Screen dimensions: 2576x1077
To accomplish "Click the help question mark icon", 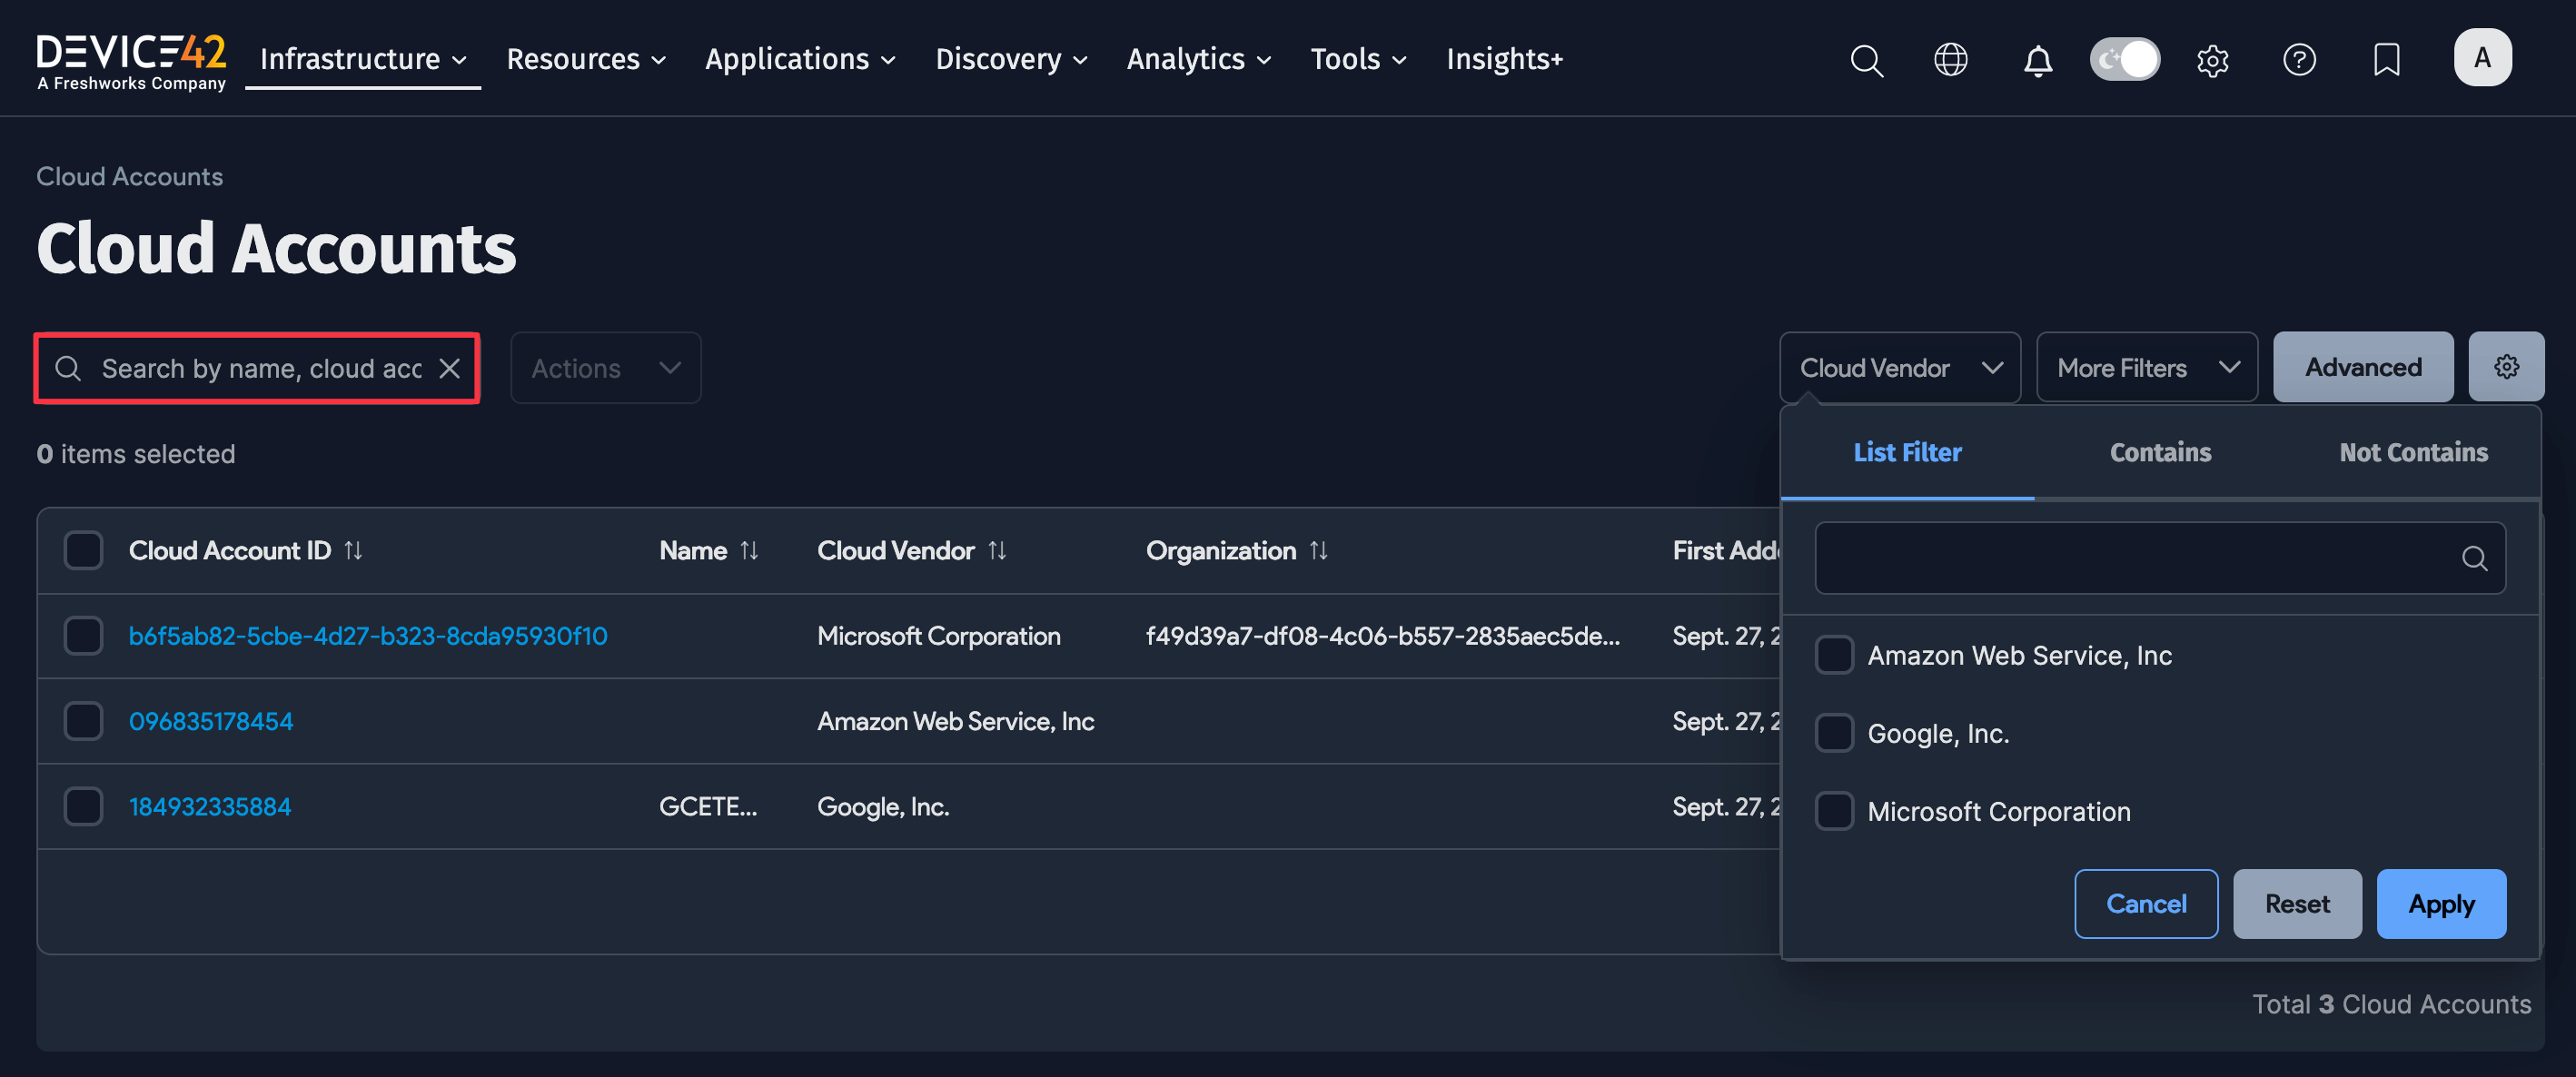I will click(x=2299, y=60).
